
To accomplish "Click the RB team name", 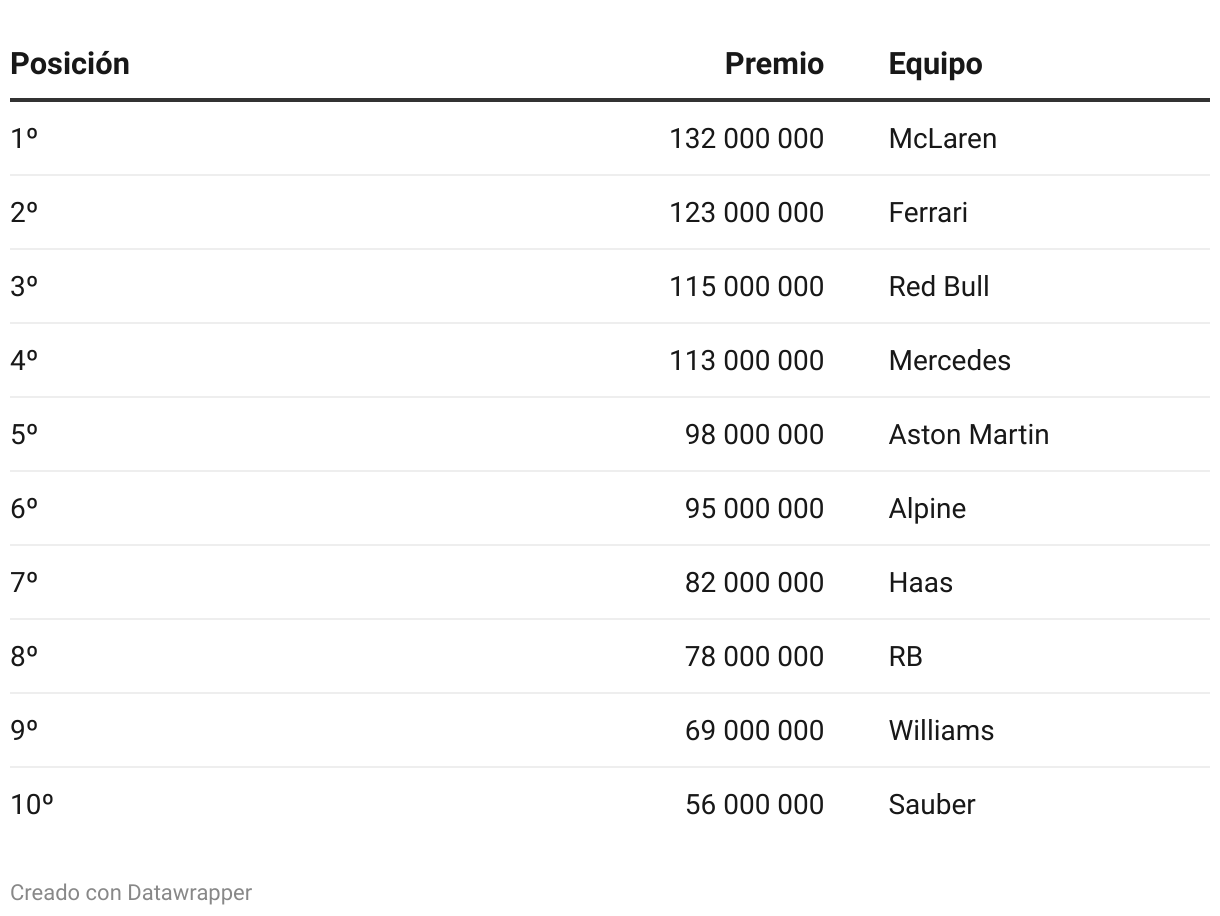I will point(905,656).
